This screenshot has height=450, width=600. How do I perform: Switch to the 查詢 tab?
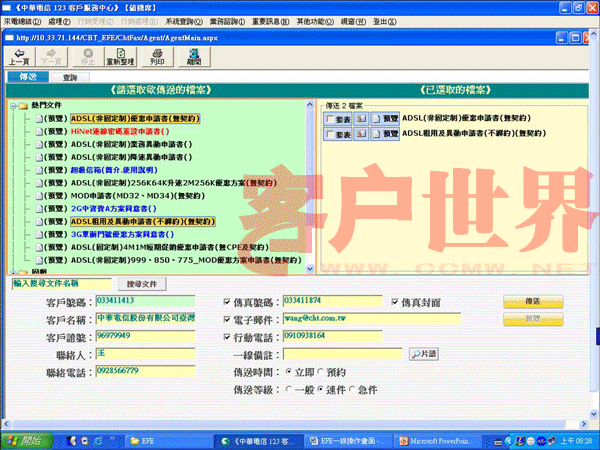tap(70, 76)
